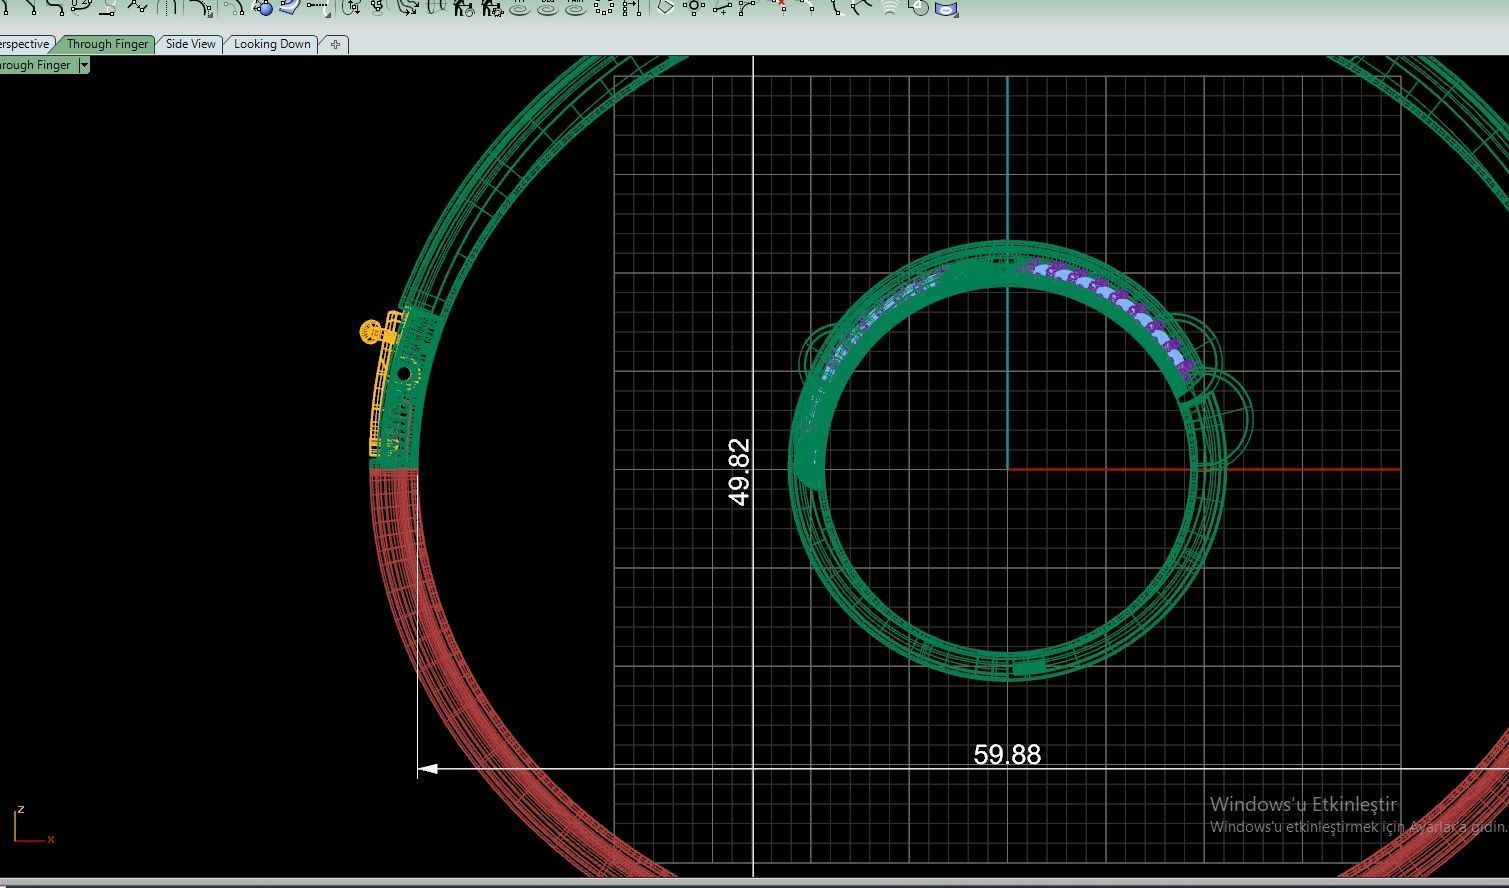Open the Perspective viewport tab

coord(25,44)
